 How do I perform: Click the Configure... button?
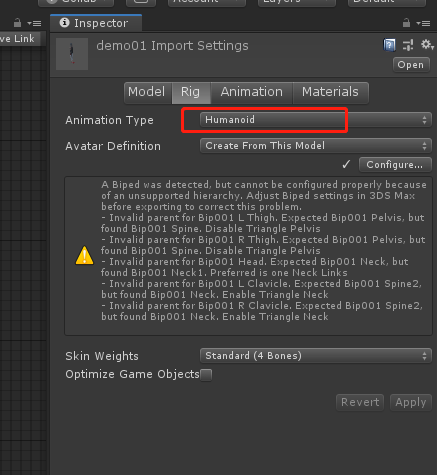[395, 165]
